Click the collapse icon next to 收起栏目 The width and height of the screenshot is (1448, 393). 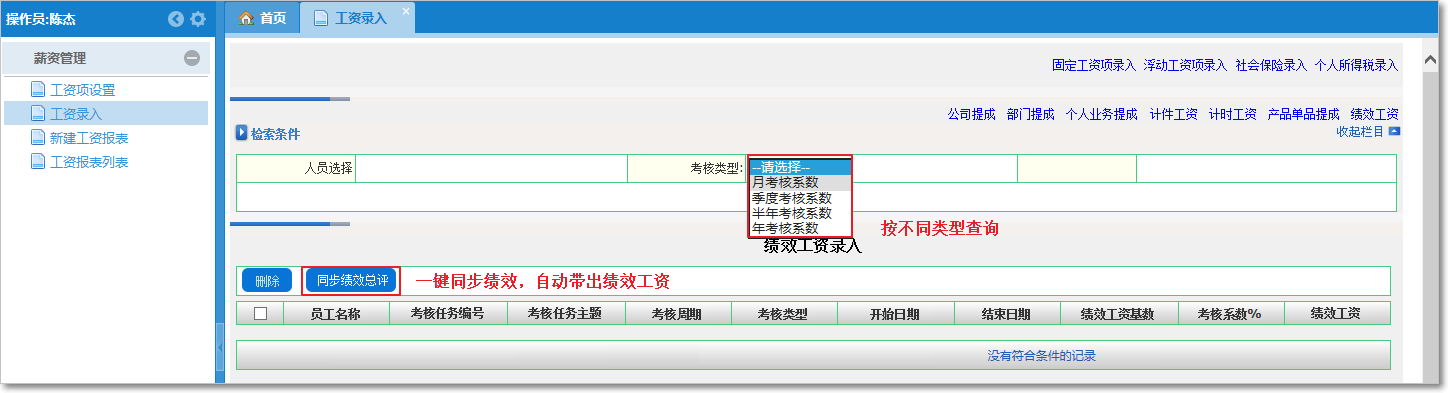[1394, 131]
